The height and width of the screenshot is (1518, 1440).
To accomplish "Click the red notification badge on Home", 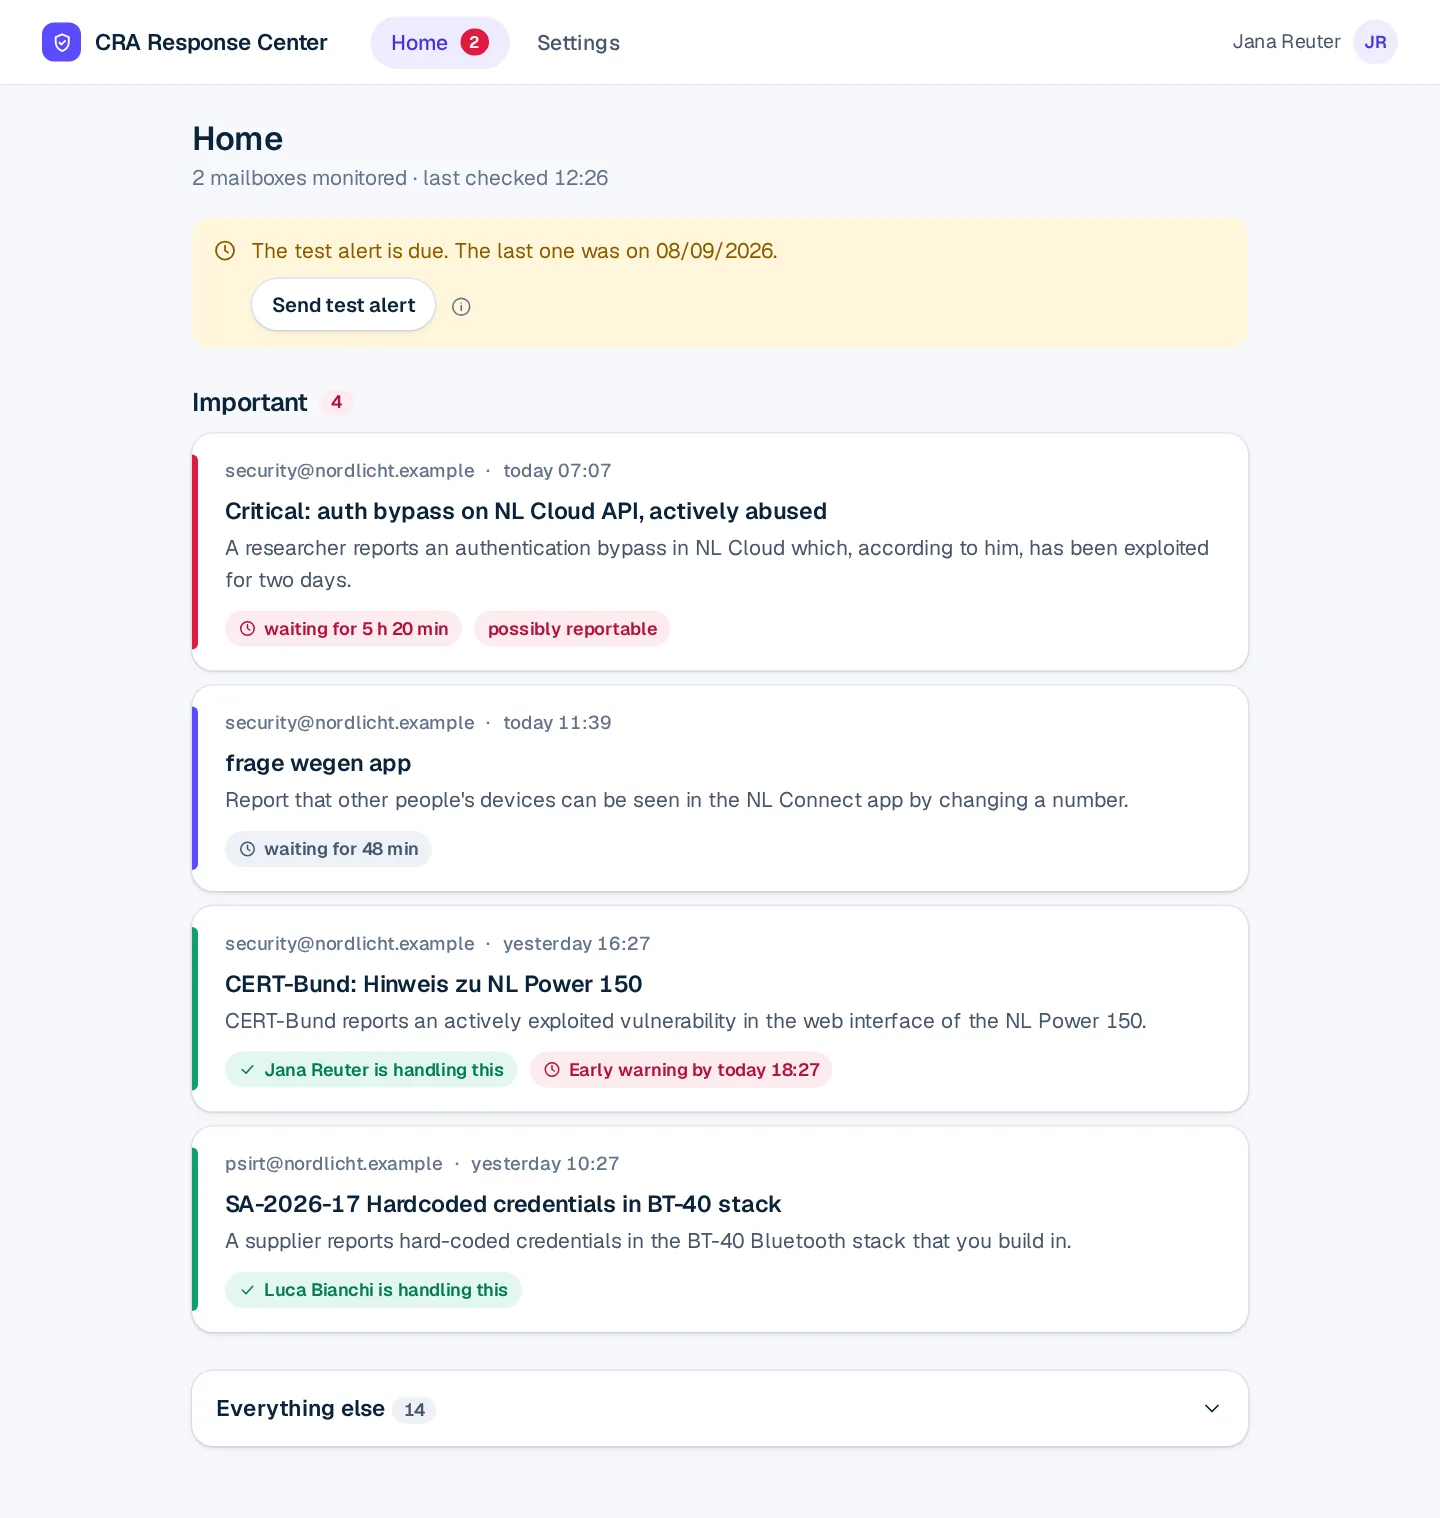I will (474, 42).
